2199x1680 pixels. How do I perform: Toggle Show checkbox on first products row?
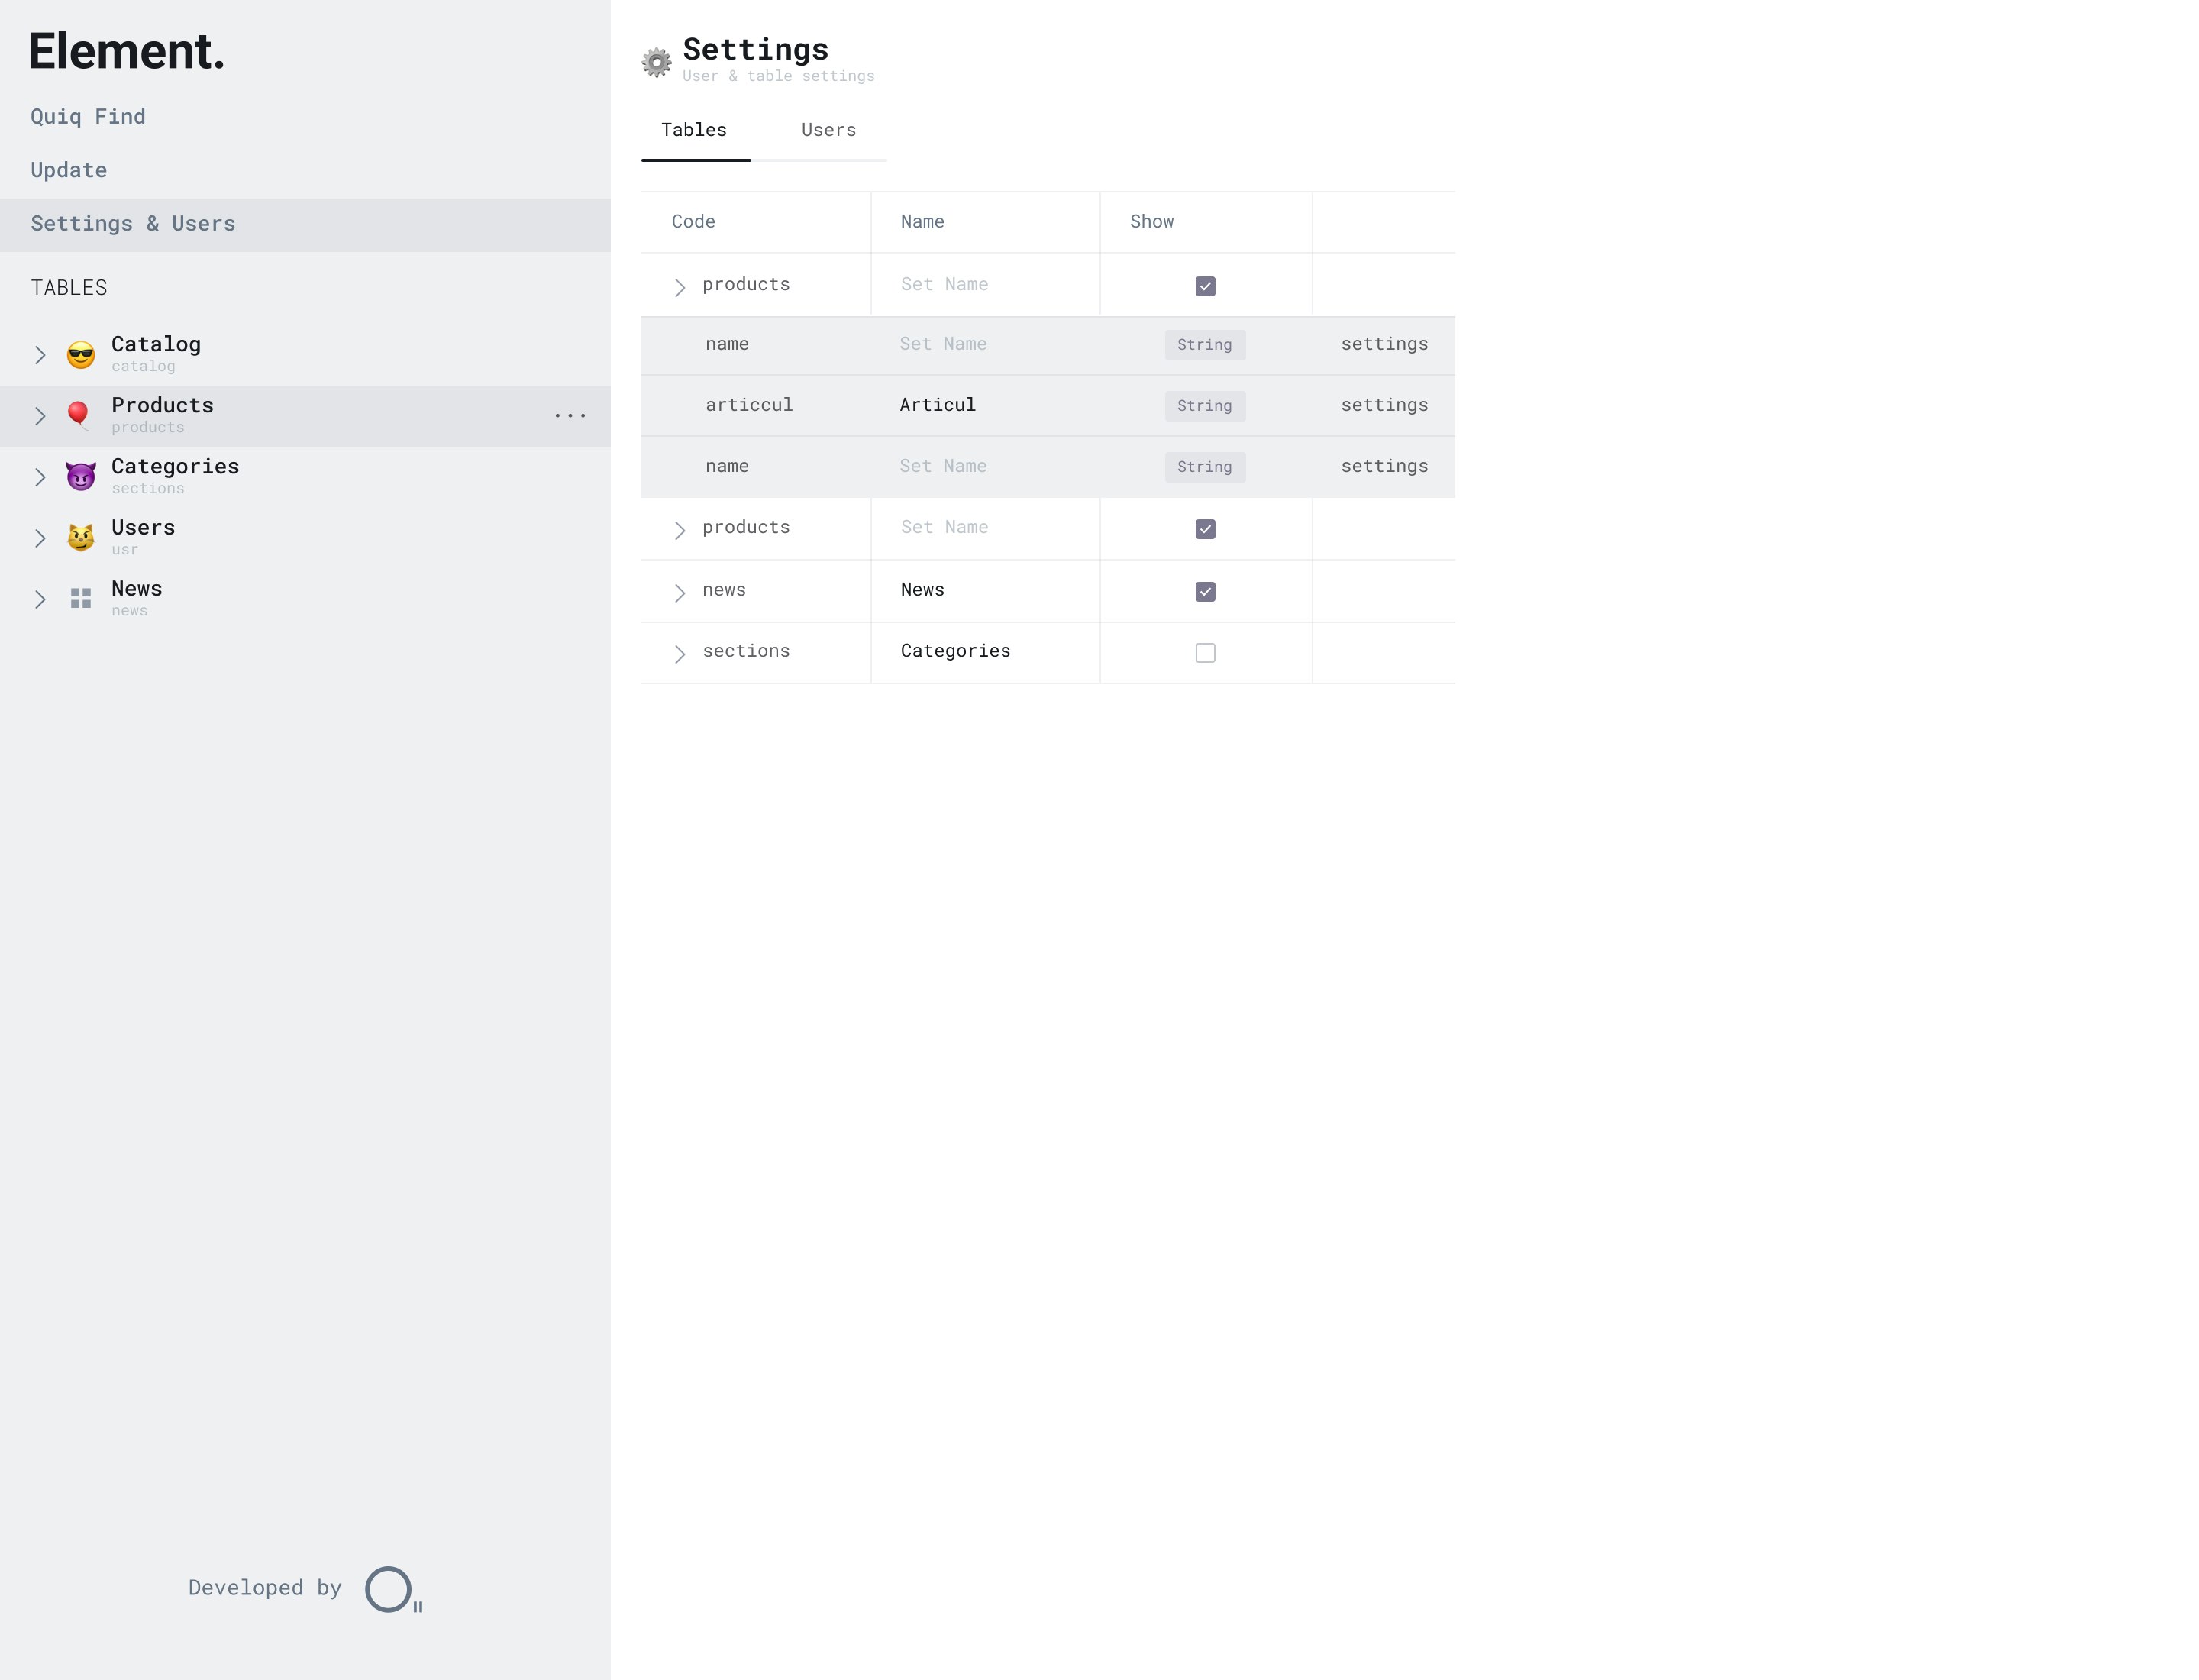coord(1205,287)
